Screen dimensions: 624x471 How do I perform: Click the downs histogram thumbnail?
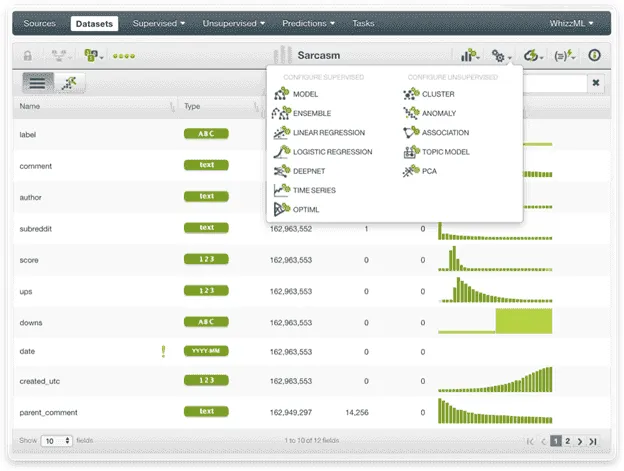click(495, 321)
